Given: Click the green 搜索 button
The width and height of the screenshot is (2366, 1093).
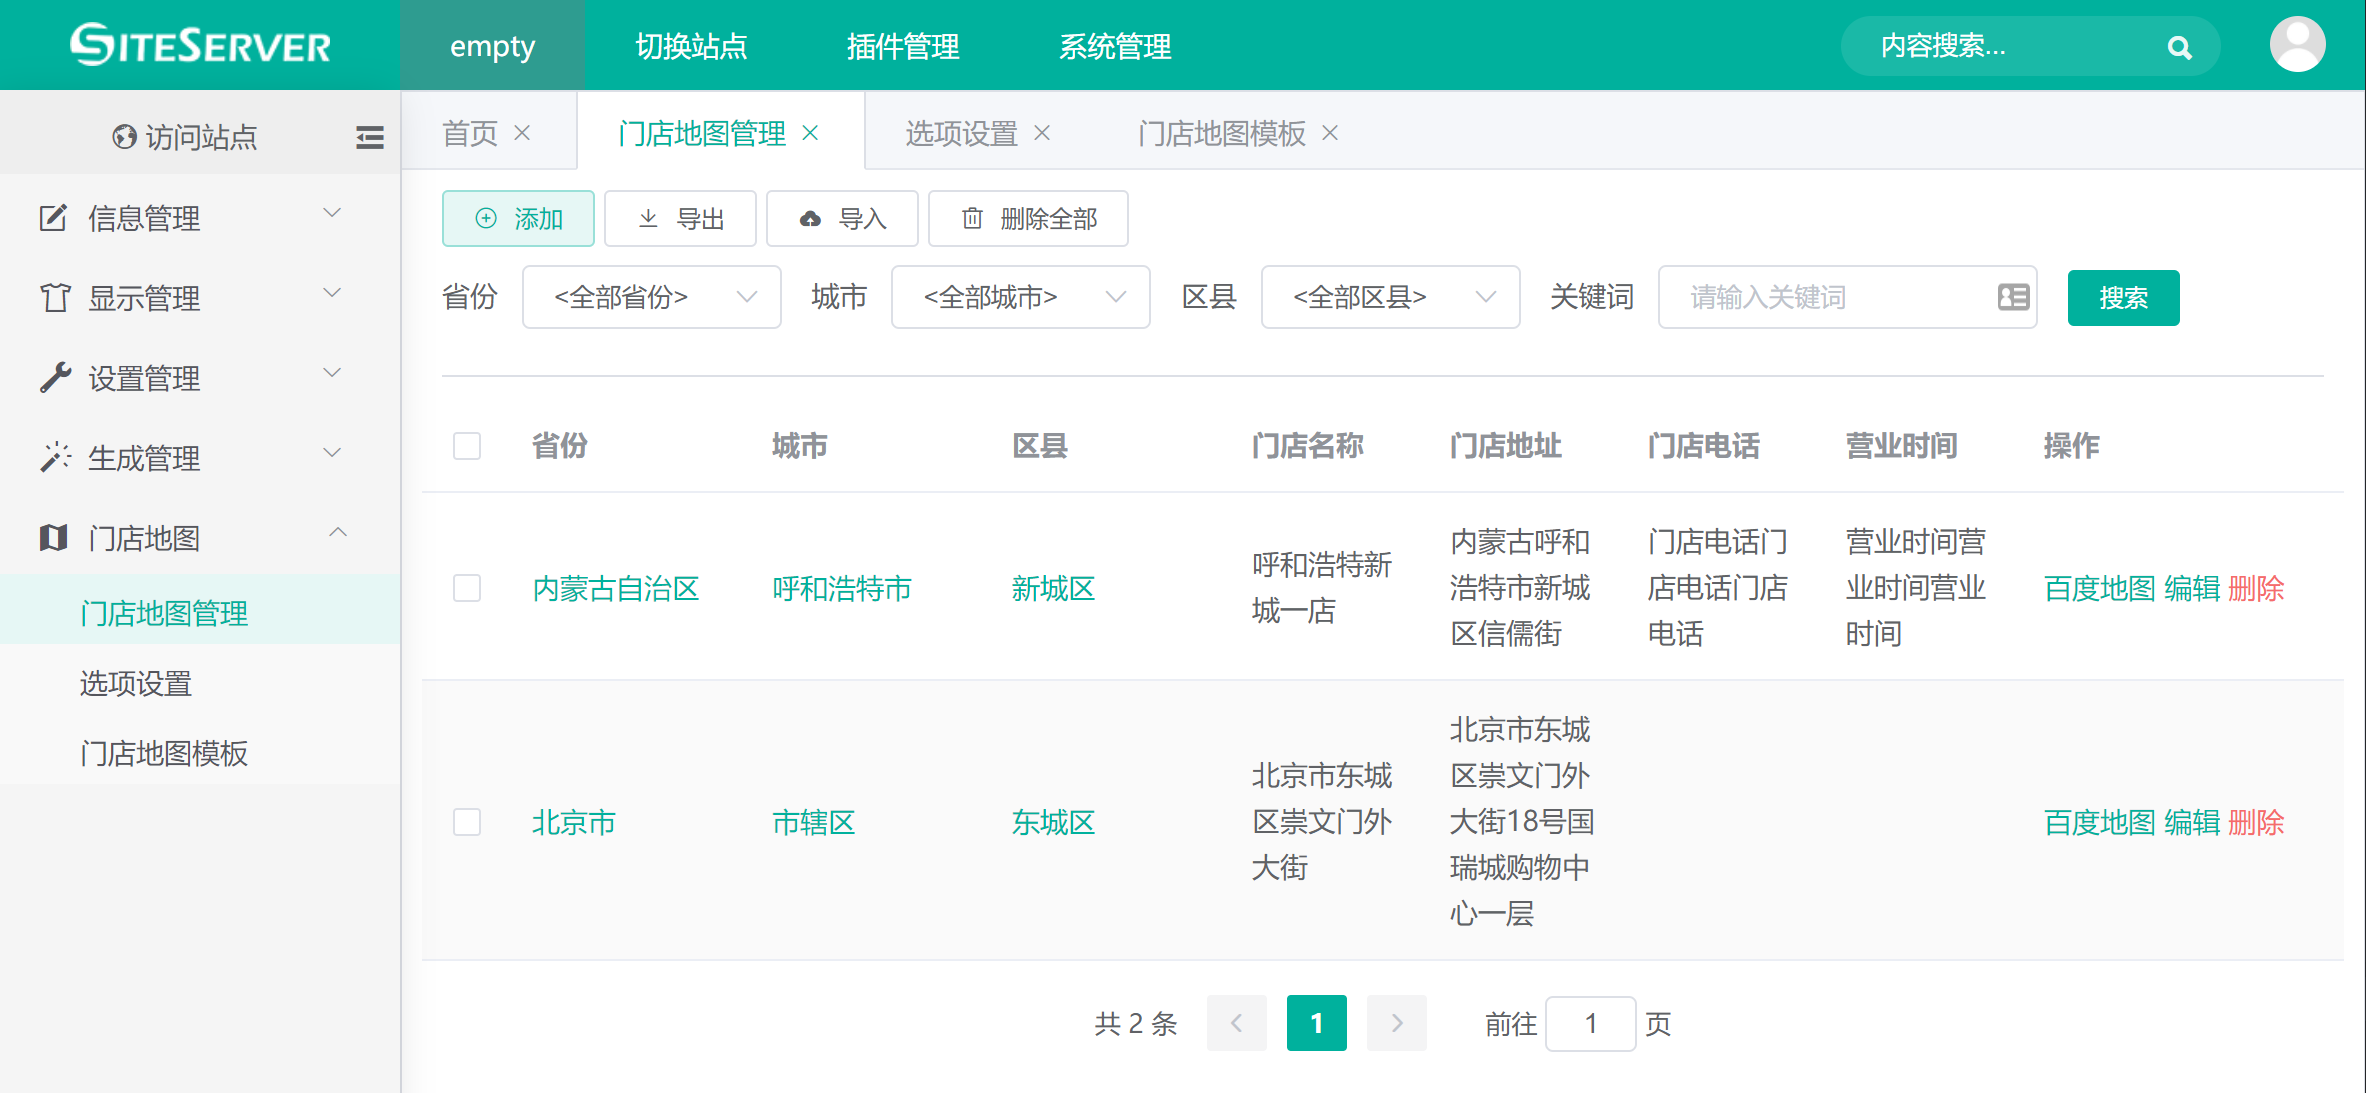Looking at the screenshot, I should point(2122,297).
